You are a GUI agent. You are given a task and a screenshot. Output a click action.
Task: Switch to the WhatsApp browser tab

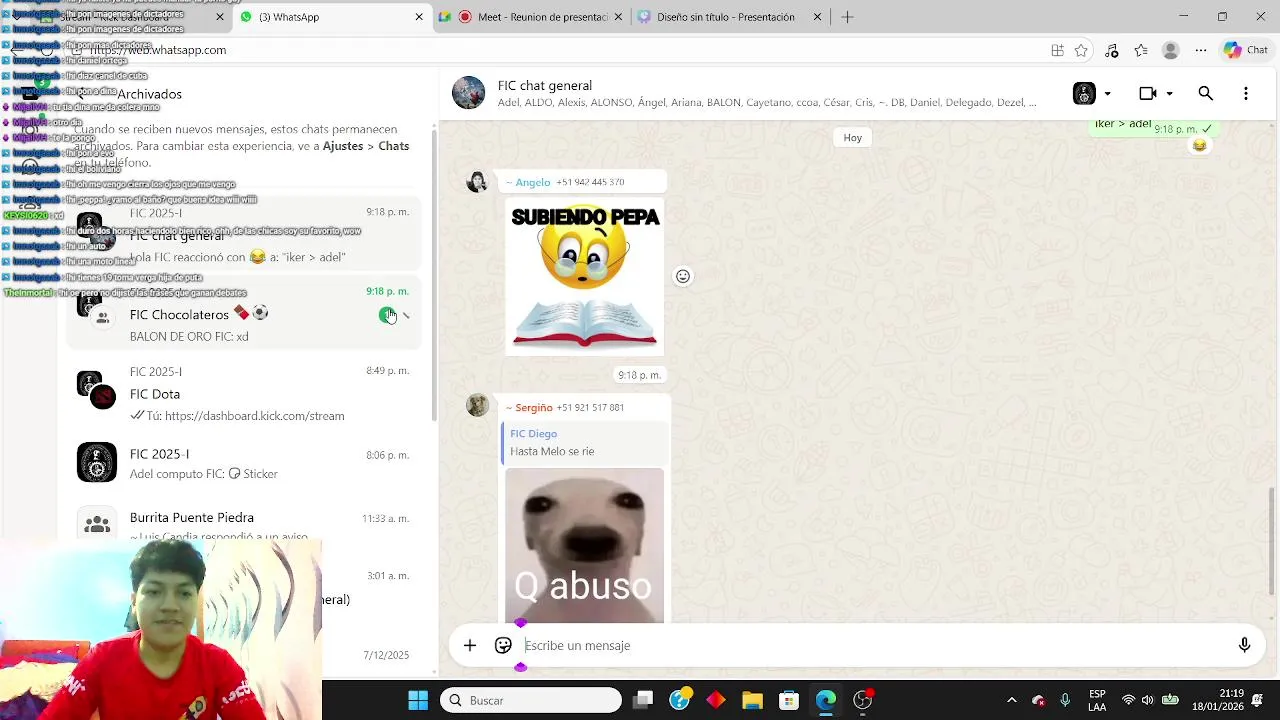330,17
